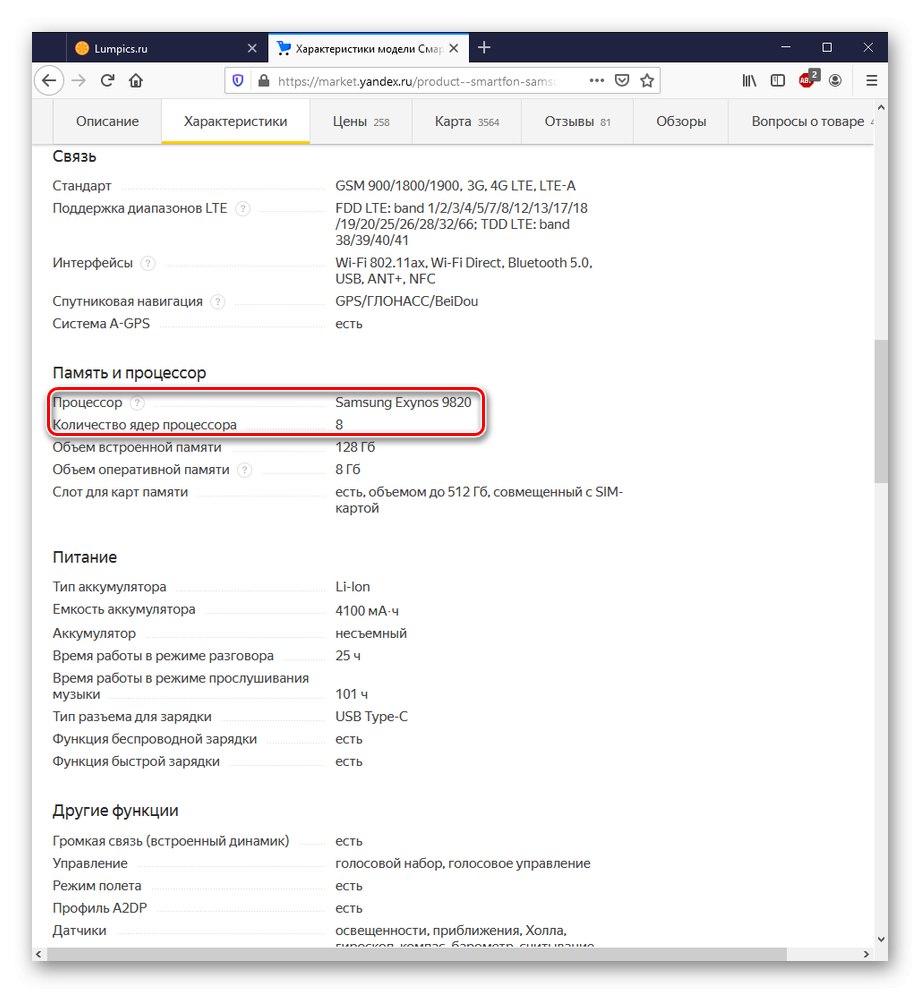
Task: Show help for Спутниковая навигация
Action: click(x=217, y=301)
